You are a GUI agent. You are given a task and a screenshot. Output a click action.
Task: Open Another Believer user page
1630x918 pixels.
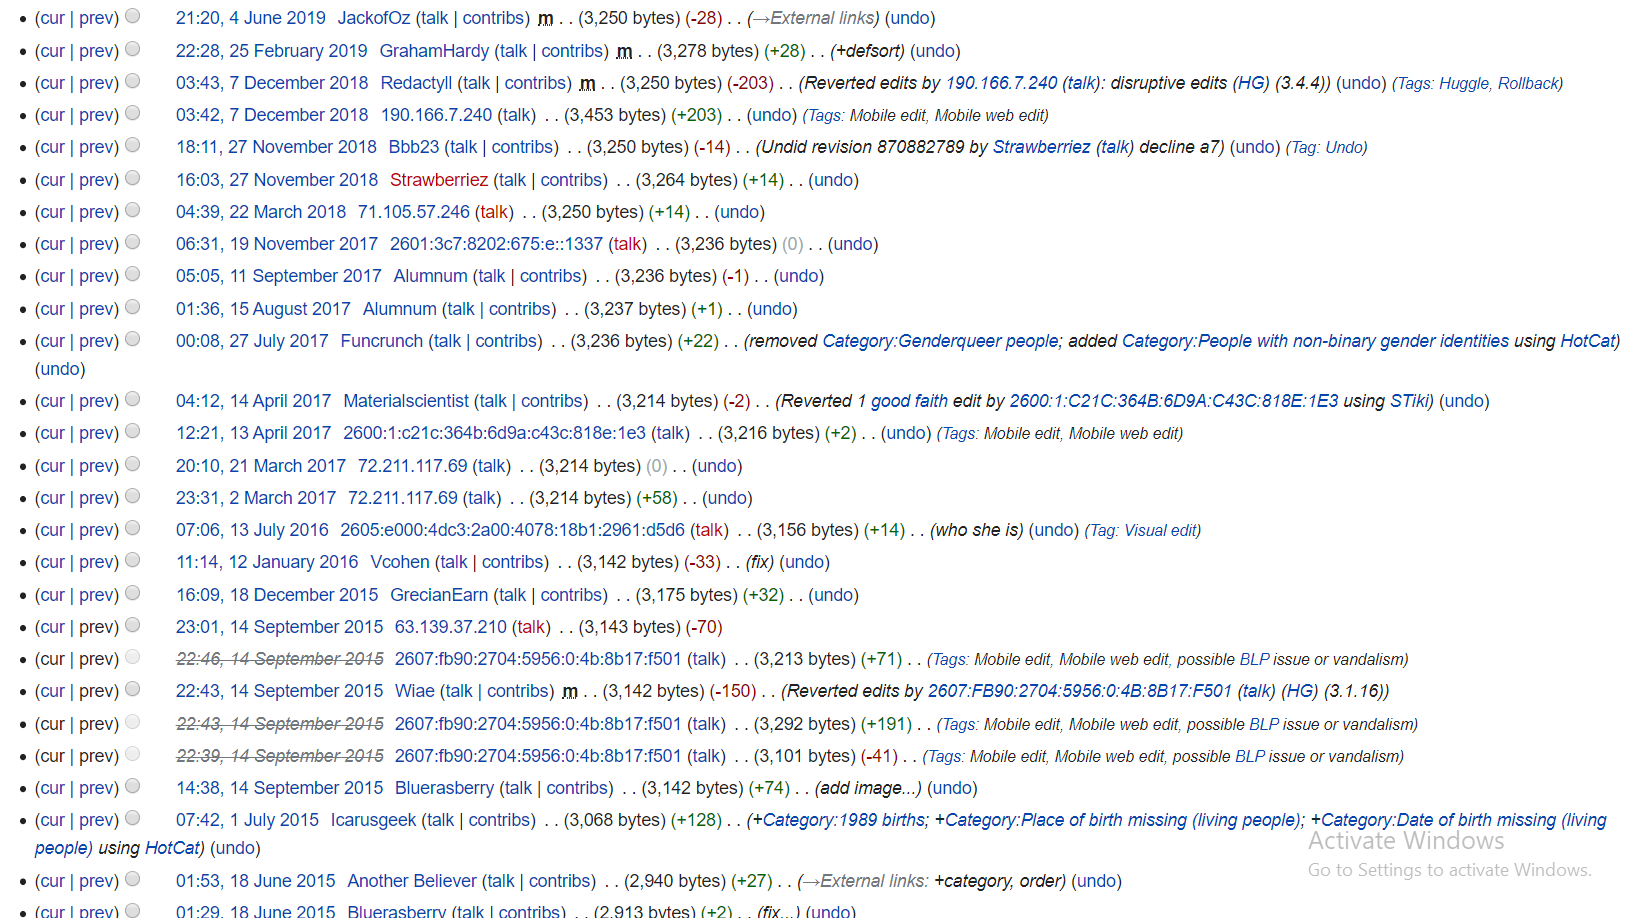tap(412, 881)
